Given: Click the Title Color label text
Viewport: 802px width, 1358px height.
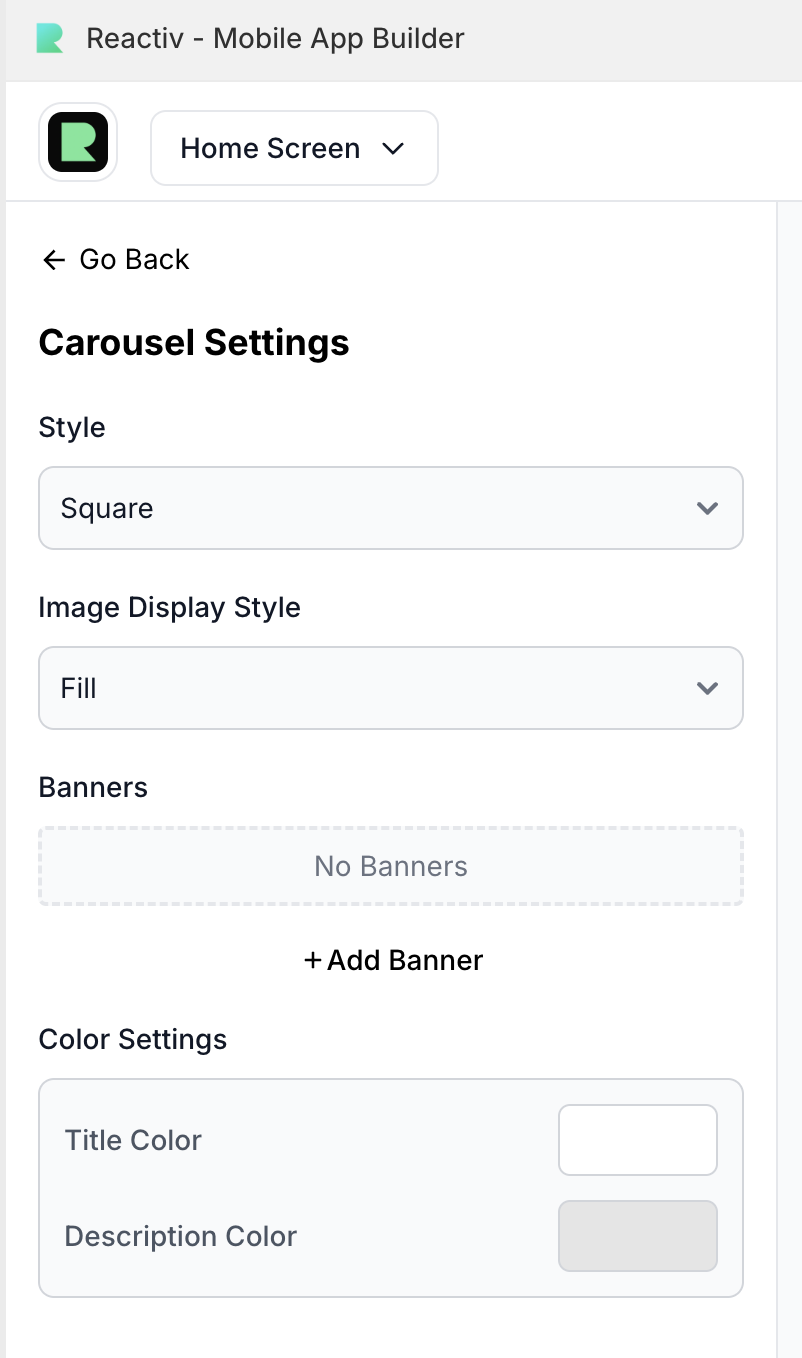Looking at the screenshot, I should pos(133,1140).
